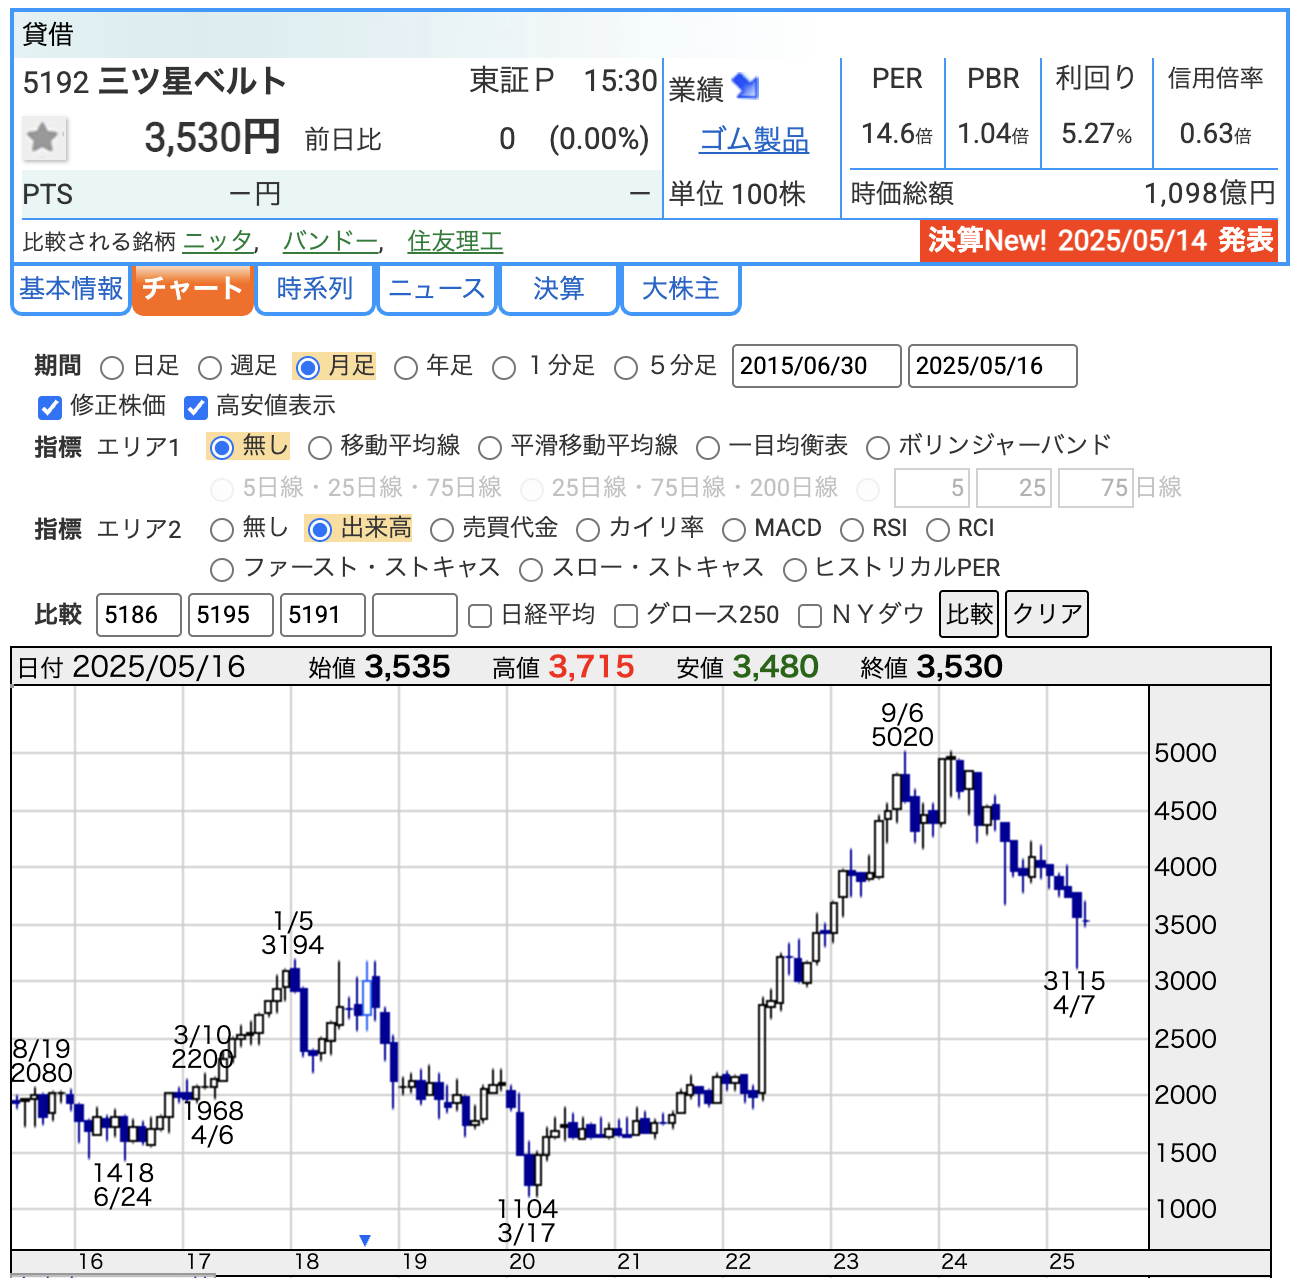The image size is (1302, 1278).
Task: Click the PER 14.6倍 value
Action: [x=897, y=134]
